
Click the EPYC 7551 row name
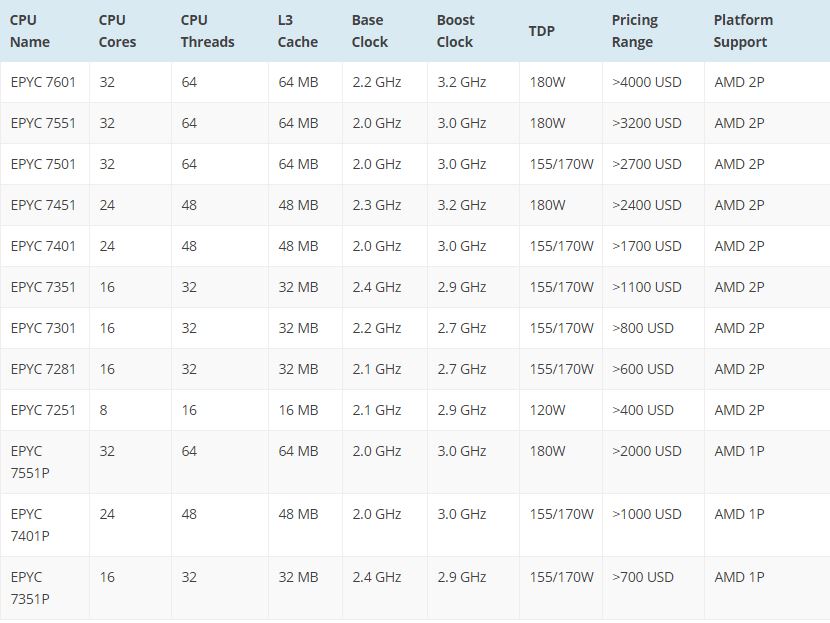point(43,123)
